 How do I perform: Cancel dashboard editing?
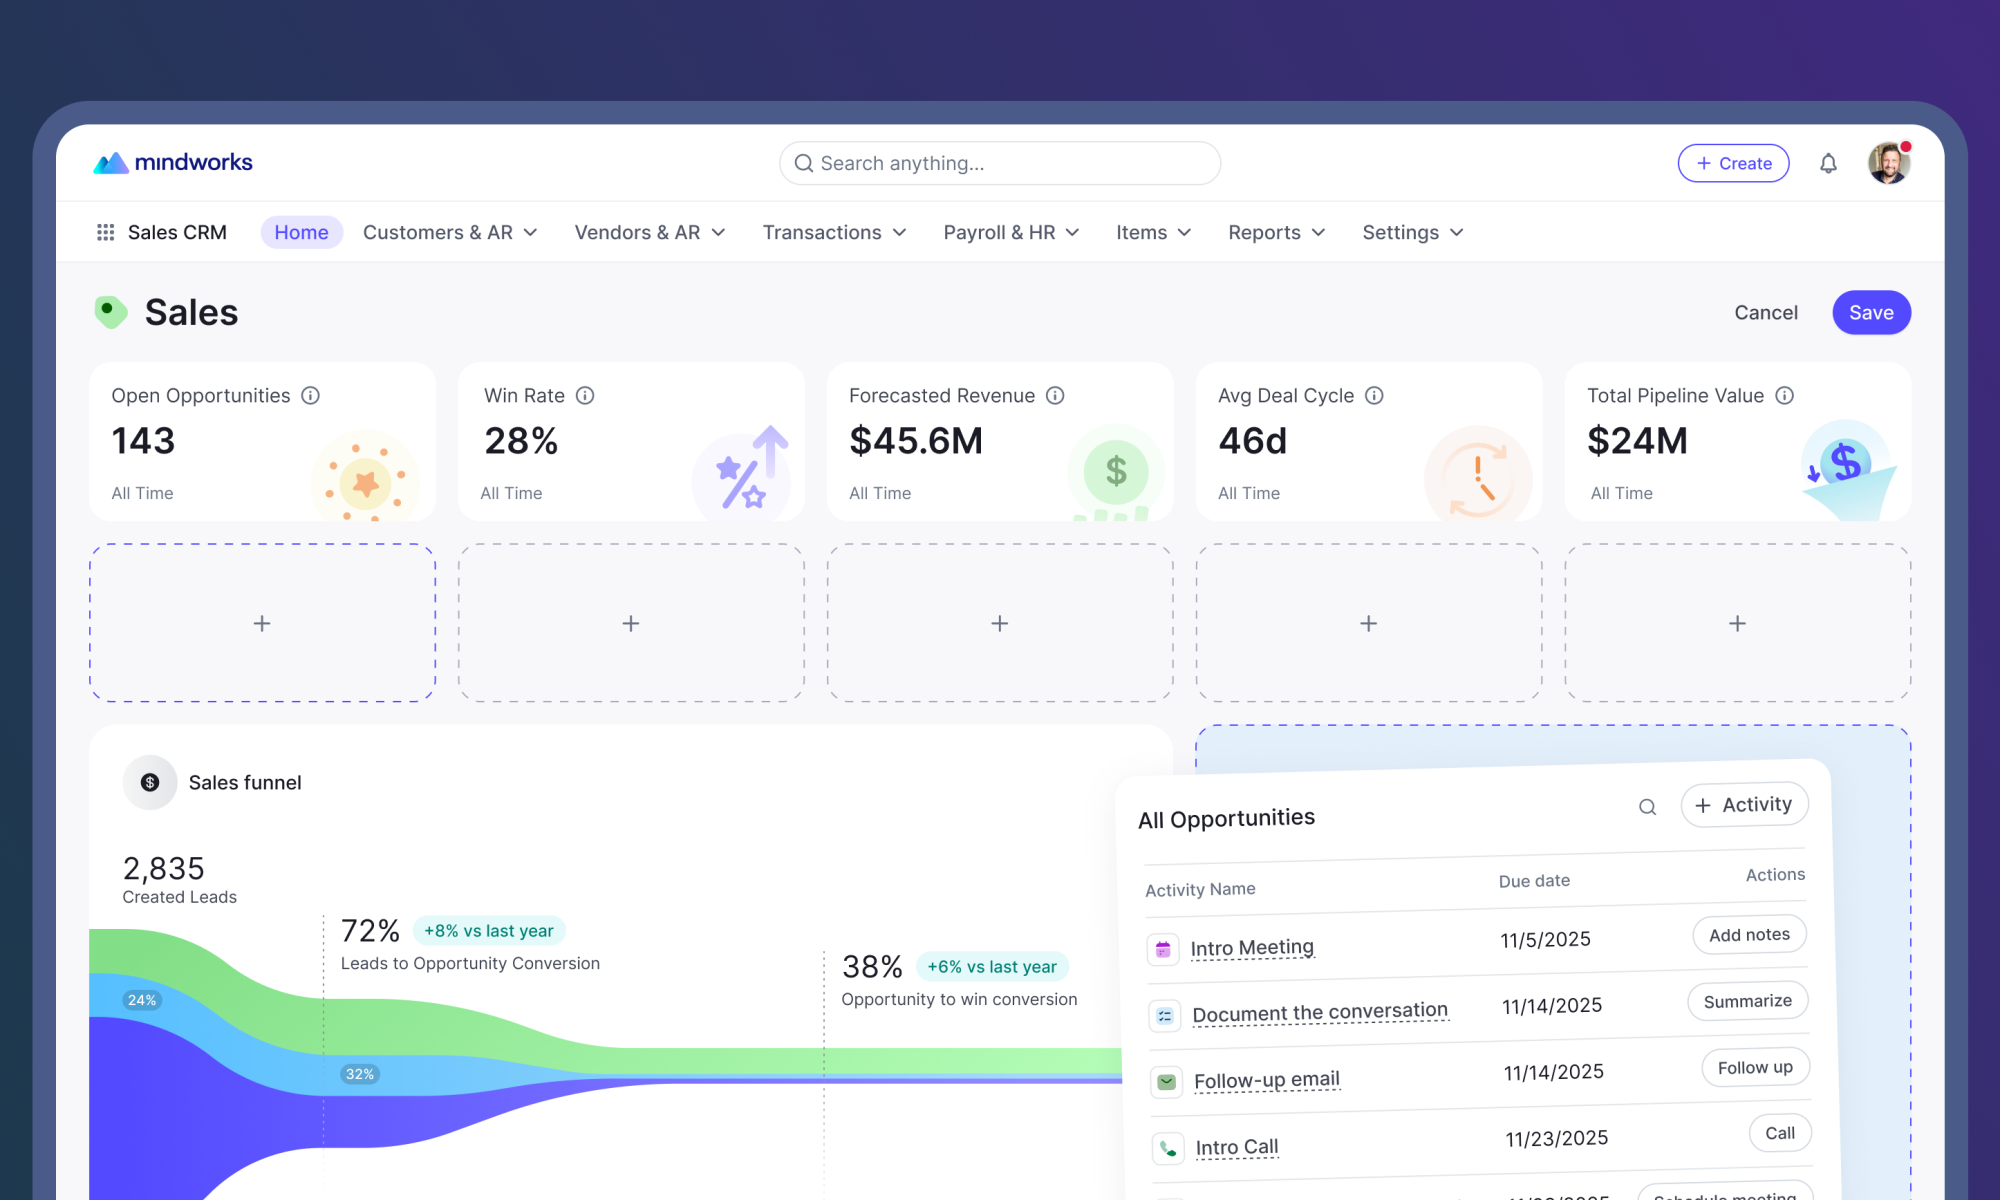tap(1766, 312)
